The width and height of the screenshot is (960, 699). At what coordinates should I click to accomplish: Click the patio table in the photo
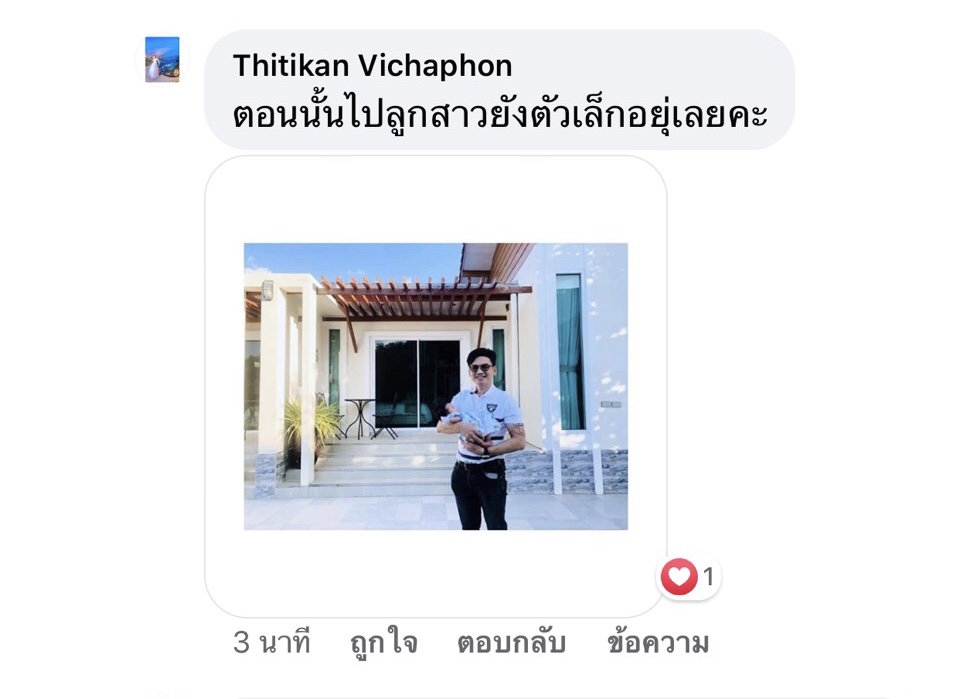point(361,417)
